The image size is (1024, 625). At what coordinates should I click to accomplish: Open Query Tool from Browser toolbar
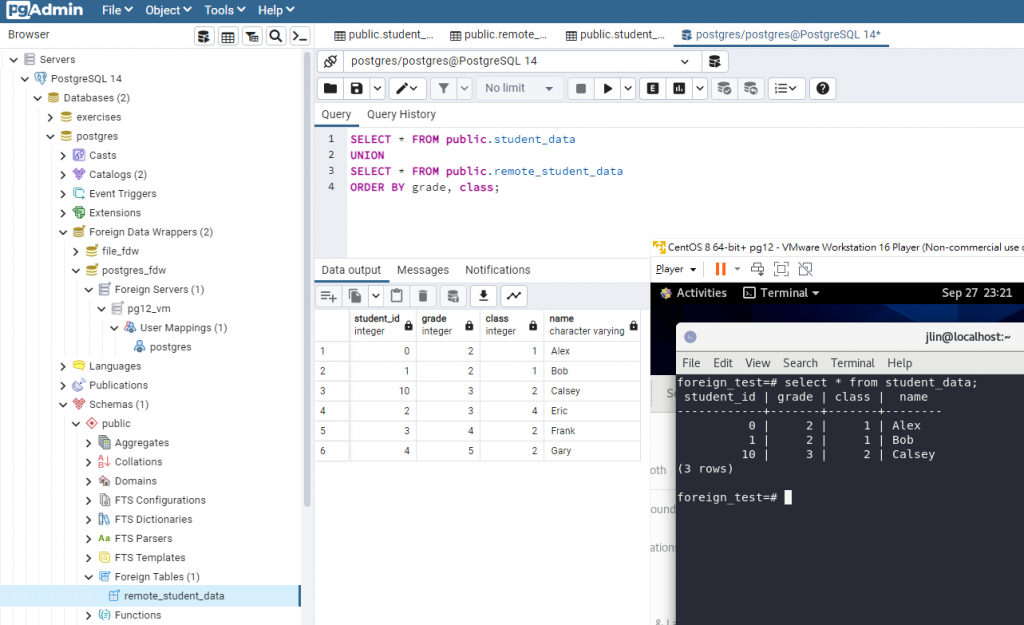tap(204, 36)
